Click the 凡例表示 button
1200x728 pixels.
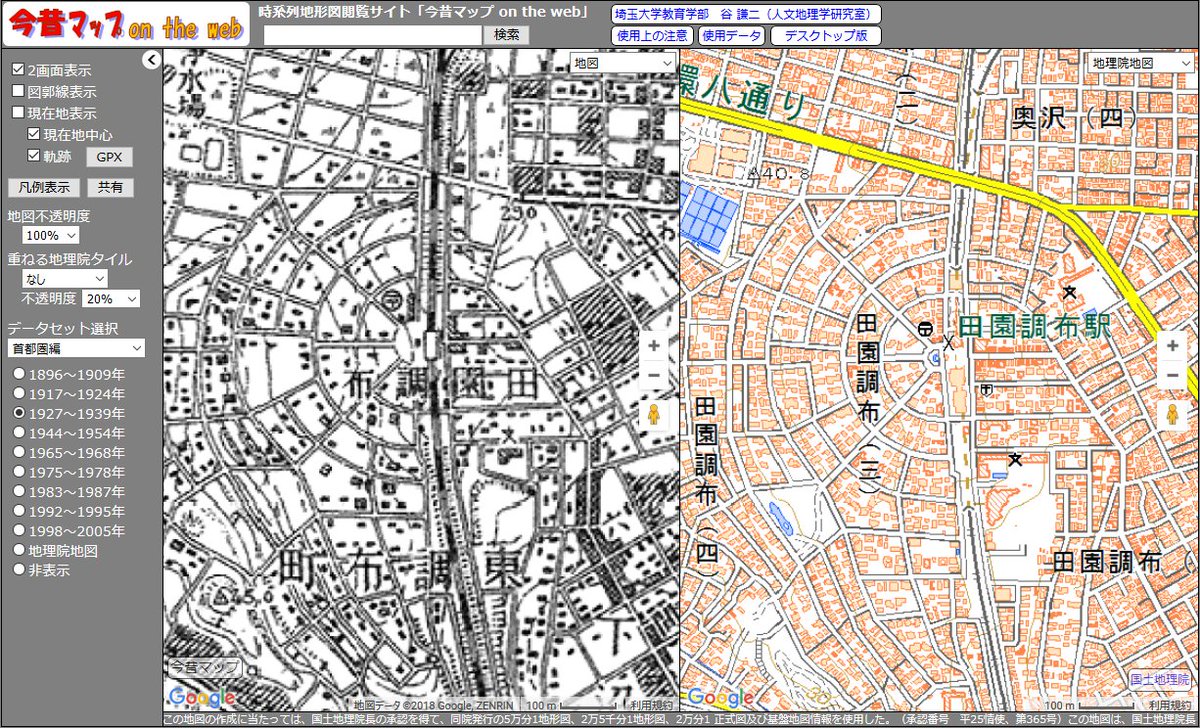click(x=44, y=187)
